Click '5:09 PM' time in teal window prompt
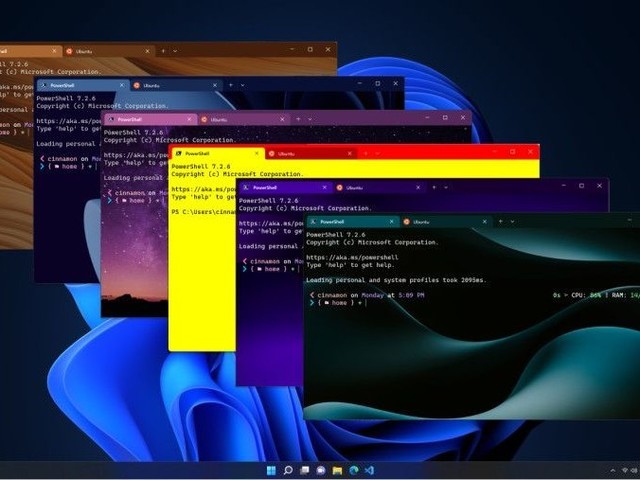Screen dimensions: 640x480 pos(411,295)
